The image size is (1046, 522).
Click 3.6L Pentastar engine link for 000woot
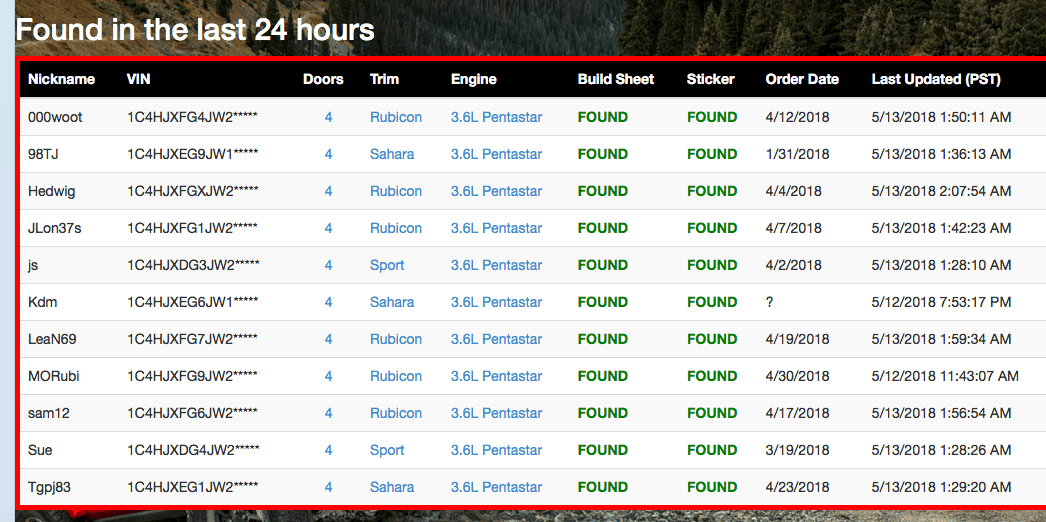496,117
